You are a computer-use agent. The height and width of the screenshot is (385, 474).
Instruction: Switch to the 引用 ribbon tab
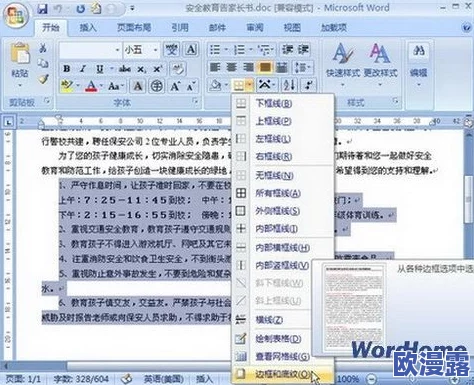180,27
